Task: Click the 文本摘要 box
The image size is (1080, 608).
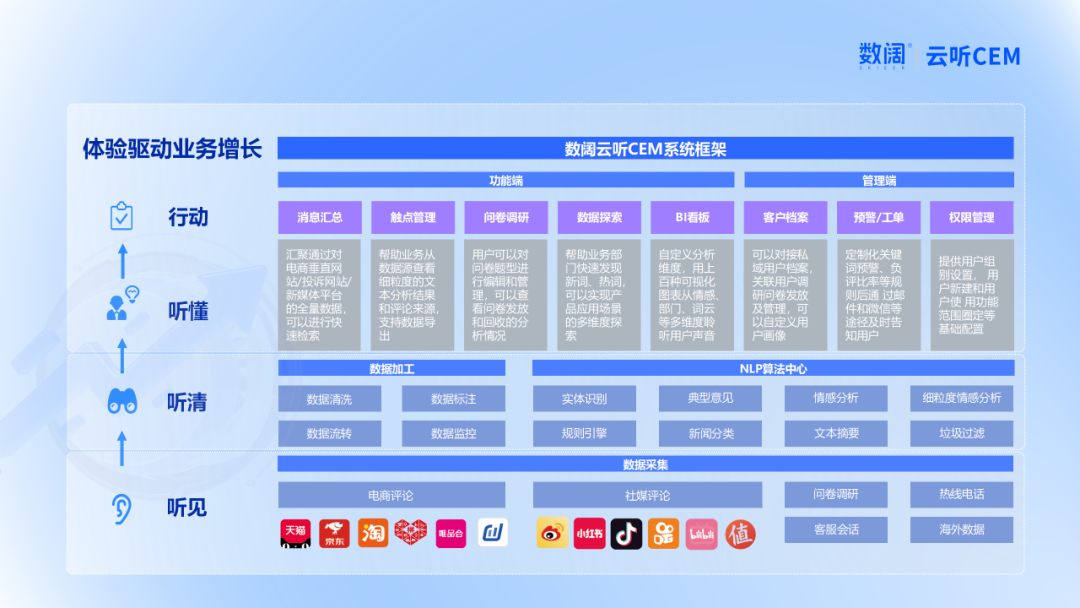Action: tap(835, 433)
